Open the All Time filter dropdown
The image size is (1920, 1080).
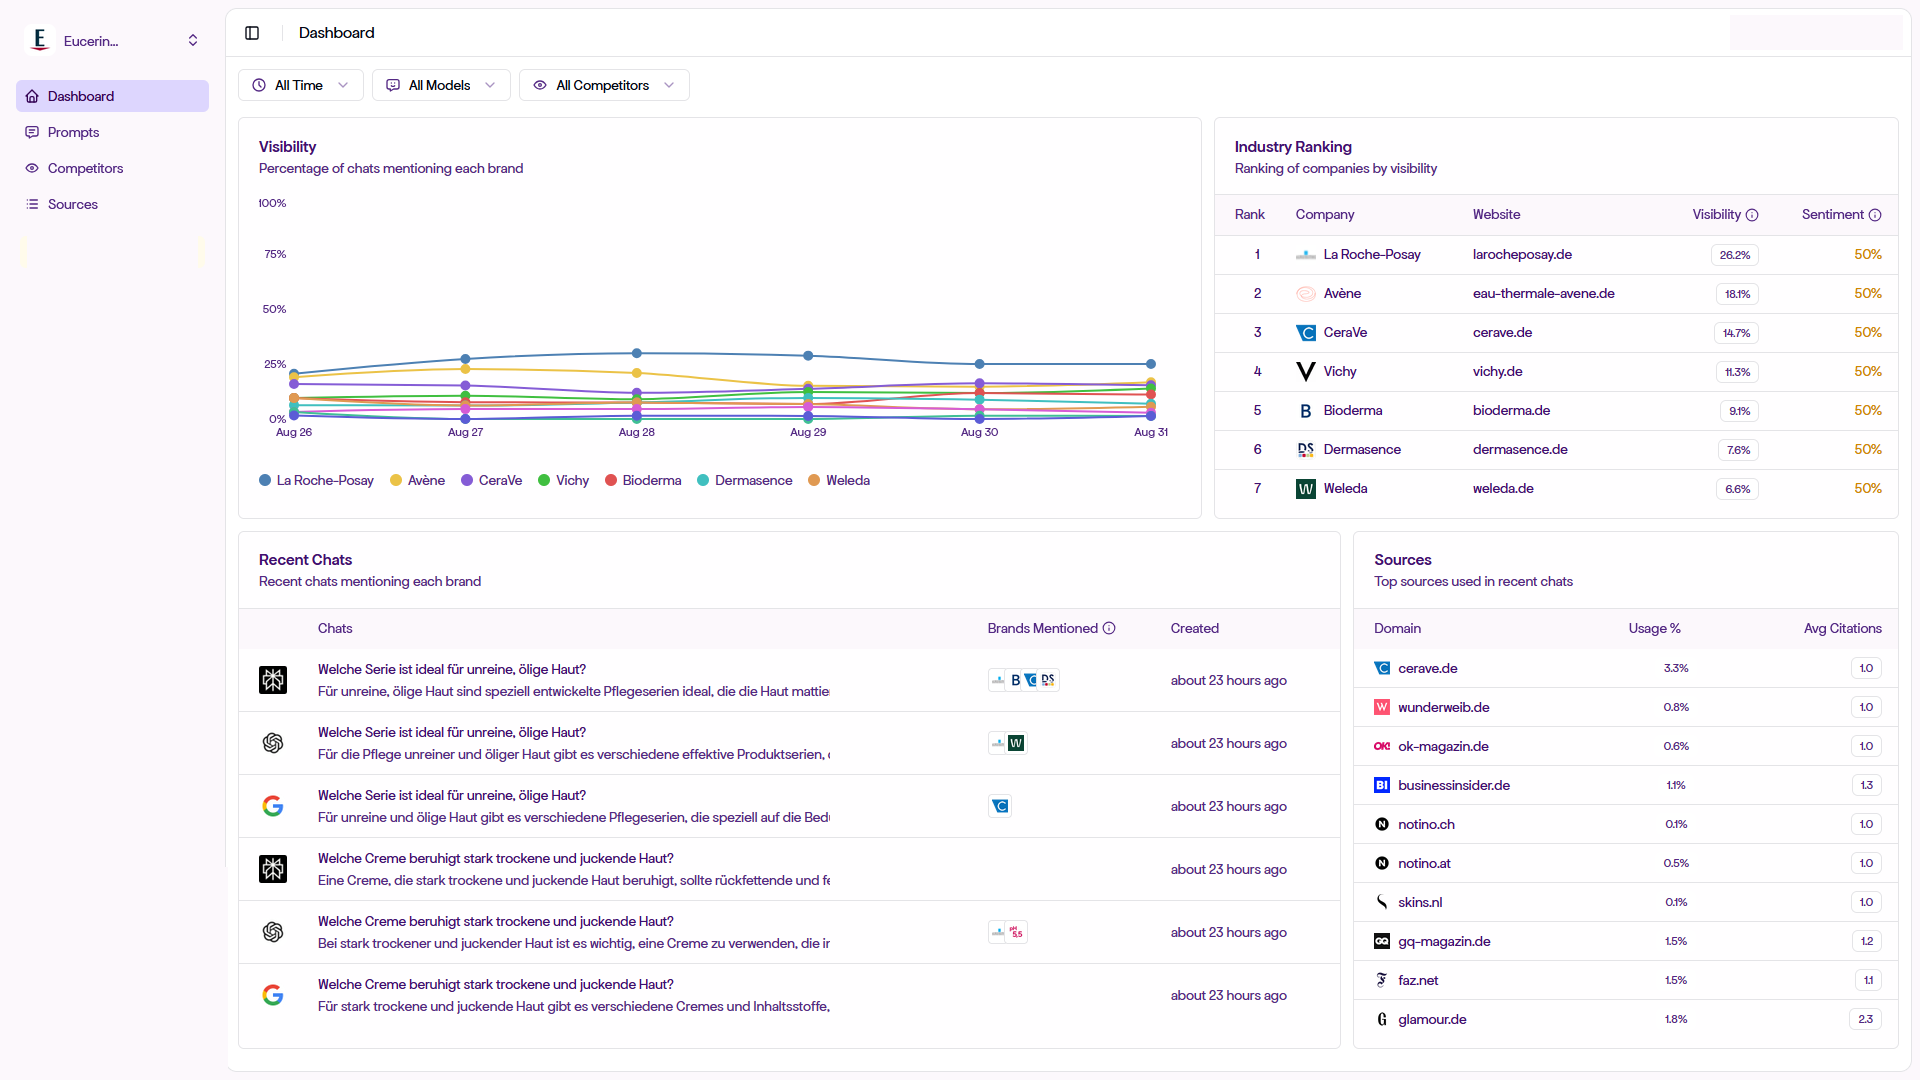[x=301, y=85]
